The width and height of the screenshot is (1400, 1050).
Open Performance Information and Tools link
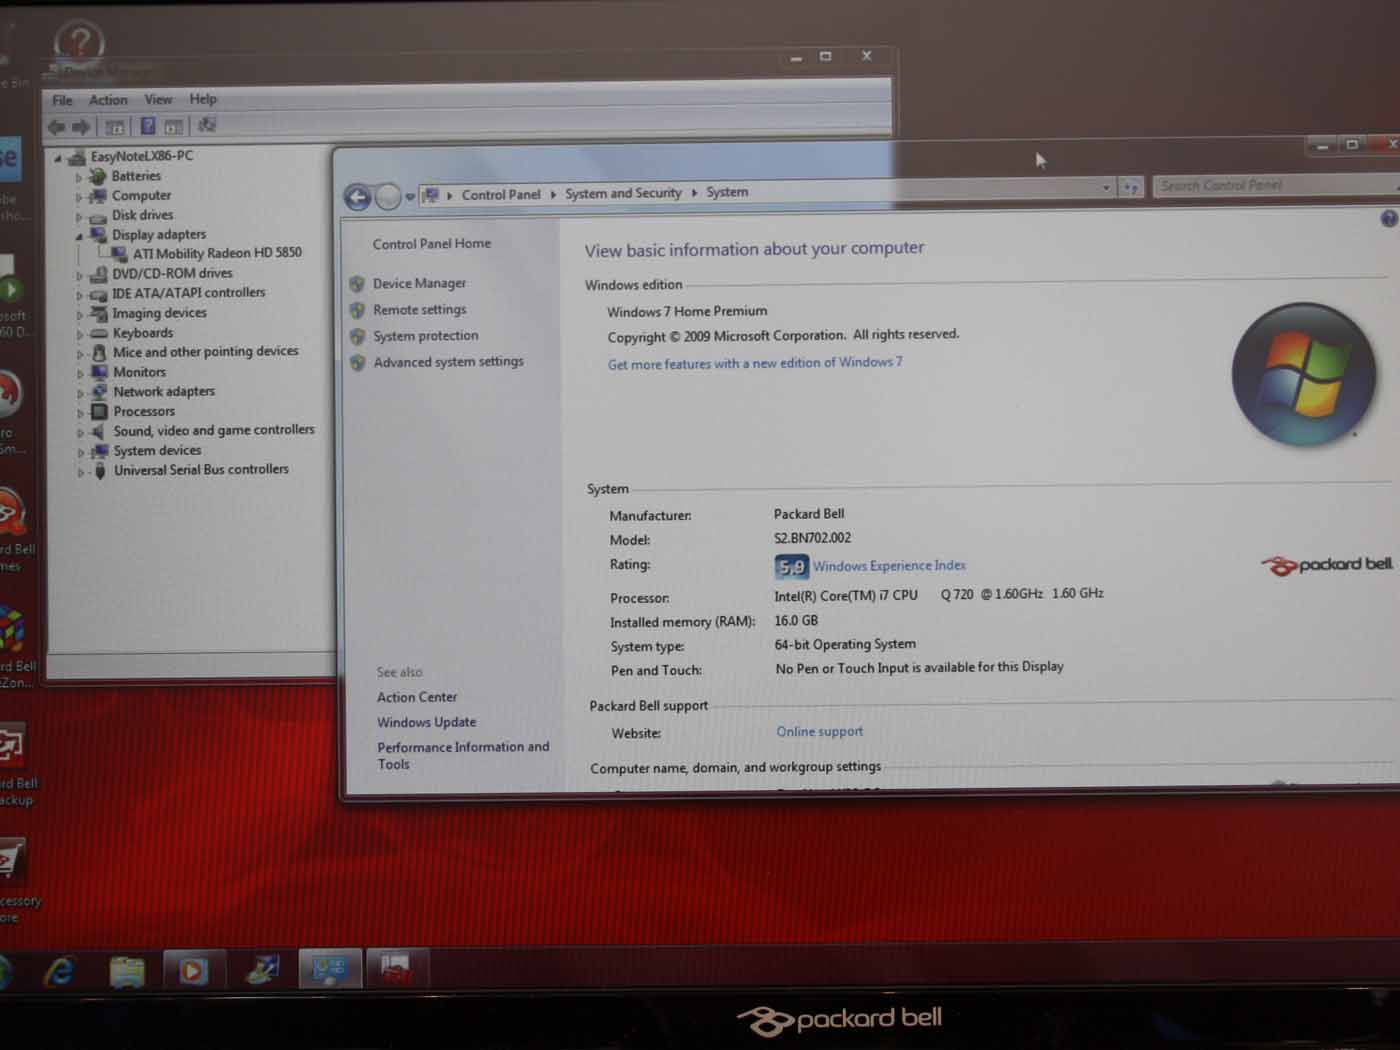463,755
